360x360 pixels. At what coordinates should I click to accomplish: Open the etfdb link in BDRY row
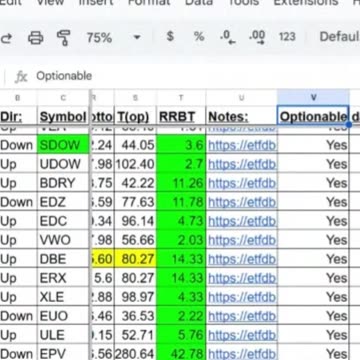click(242, 183)
